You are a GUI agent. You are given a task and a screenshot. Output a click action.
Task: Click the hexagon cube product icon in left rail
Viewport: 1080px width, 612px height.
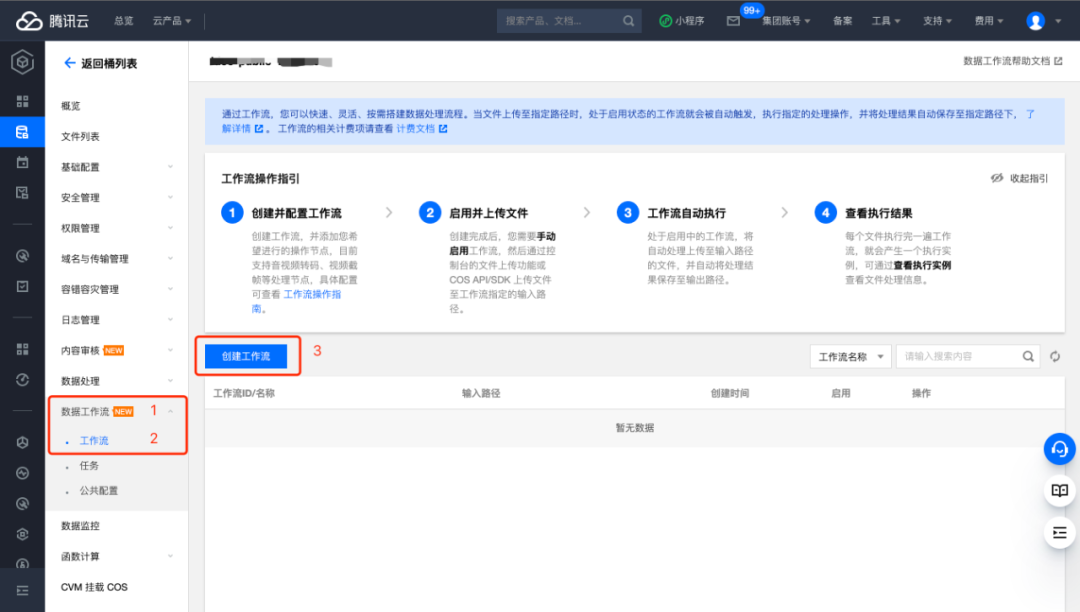click(x=23, y=63)
